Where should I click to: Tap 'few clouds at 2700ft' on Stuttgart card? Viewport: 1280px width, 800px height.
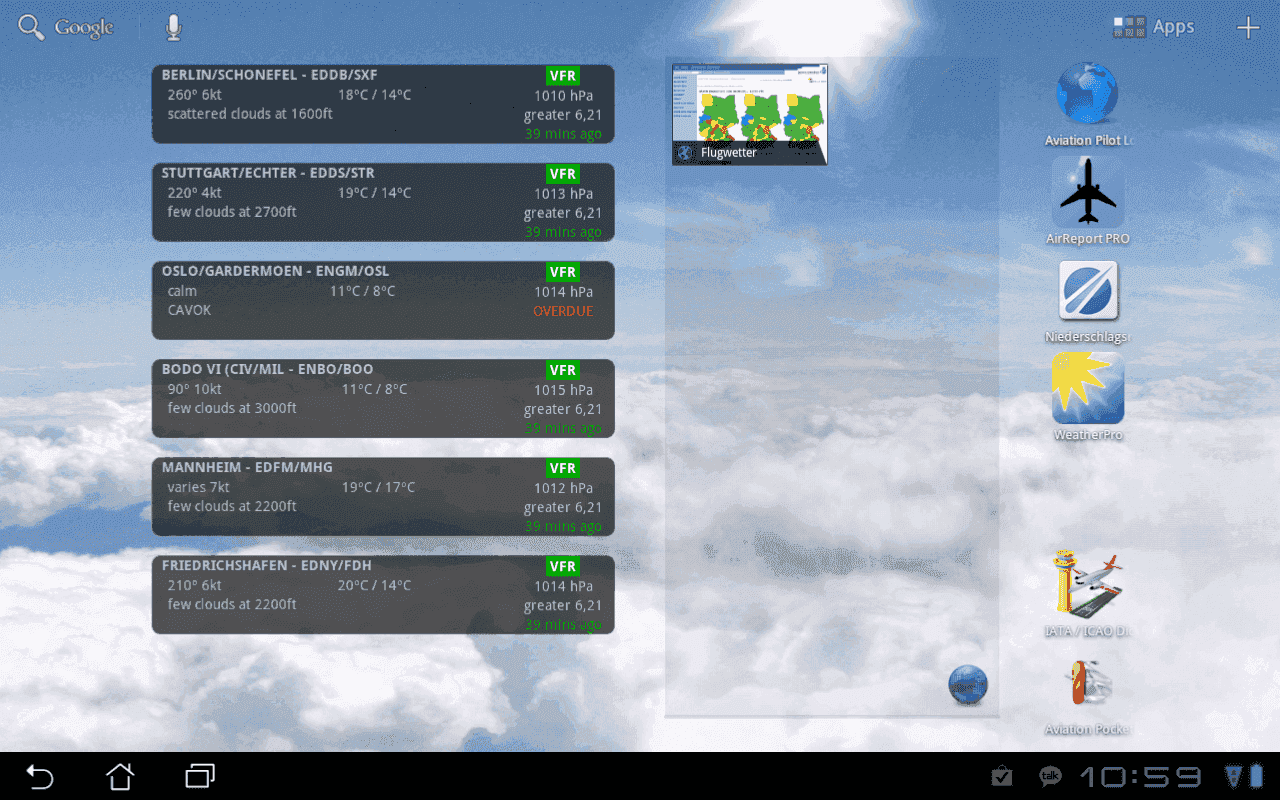232,212
